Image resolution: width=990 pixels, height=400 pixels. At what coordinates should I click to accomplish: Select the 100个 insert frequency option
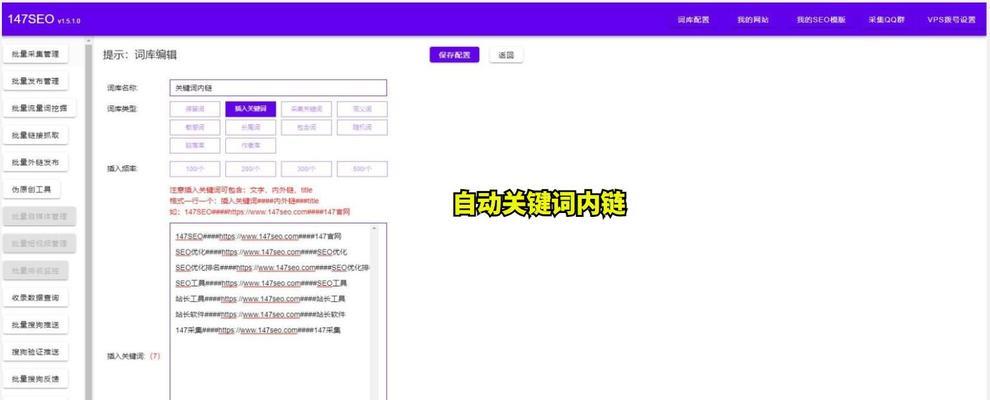pyautogui.click(x=195, y=169)
